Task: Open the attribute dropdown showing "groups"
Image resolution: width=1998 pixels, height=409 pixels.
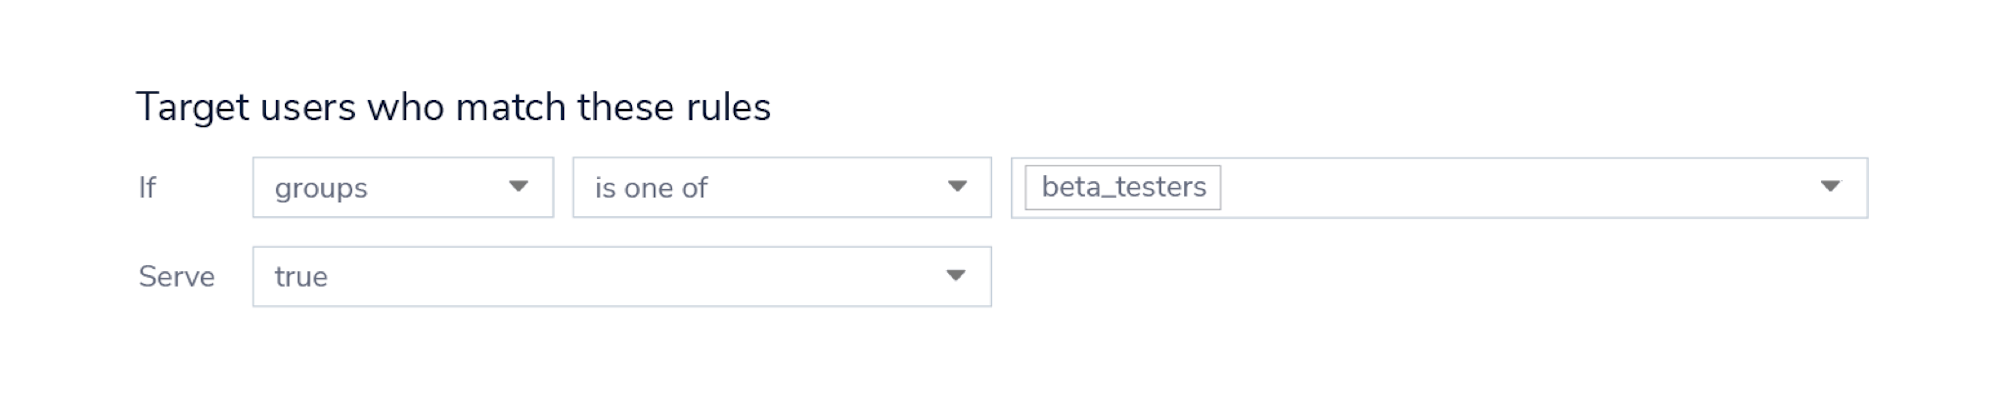Action: point(402,187)
